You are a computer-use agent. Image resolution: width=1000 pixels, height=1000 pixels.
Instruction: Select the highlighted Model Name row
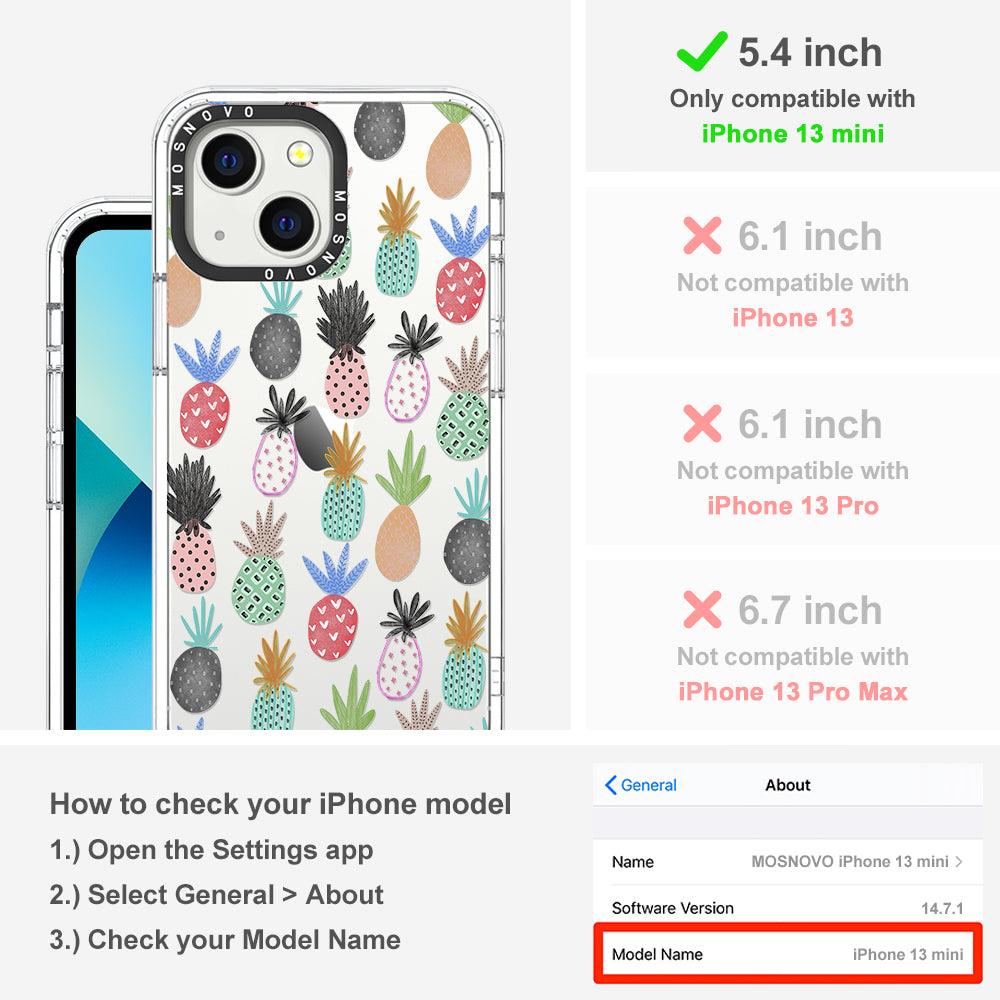point(788,954)
